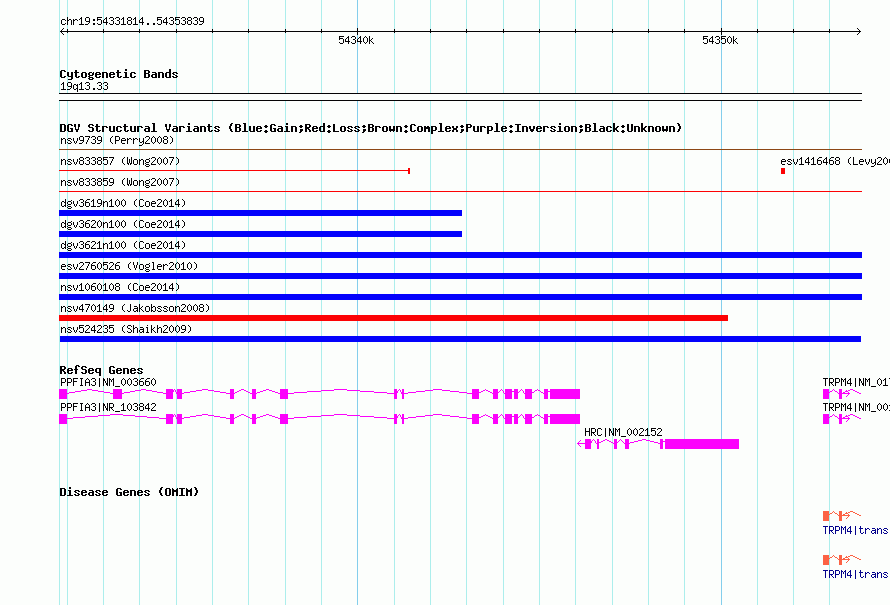Open the nsv1060108 (Coe2014) variant label
890x605 pixels.
[120, 287]
